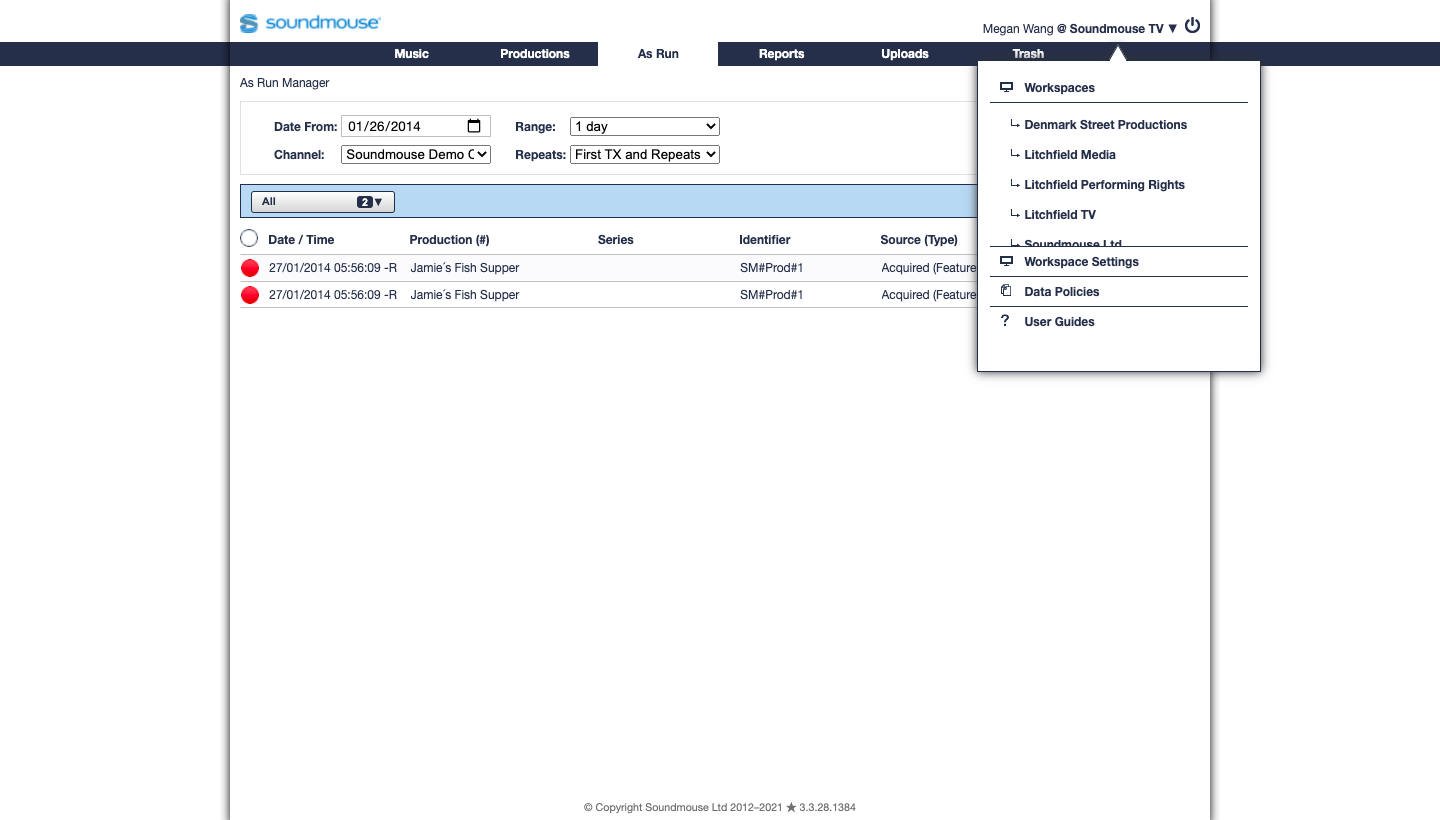Select the As Run tab
The width and height of the screenshot is (1440, 820).
(658, 54)
